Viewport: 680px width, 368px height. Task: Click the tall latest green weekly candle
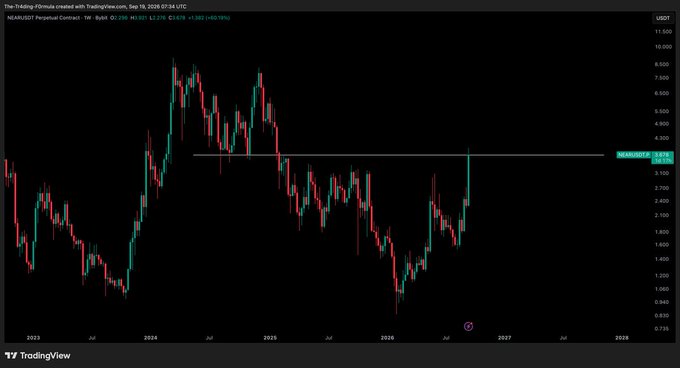coord(468,178)
